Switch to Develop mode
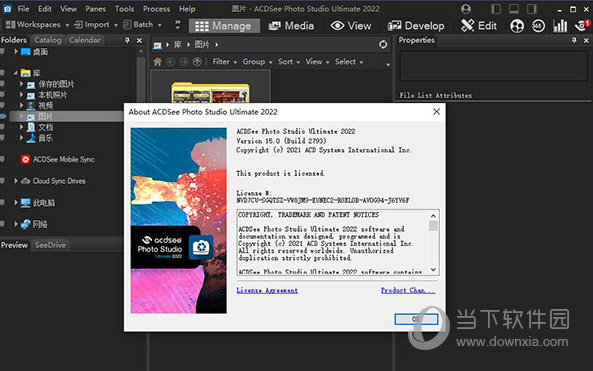 pos(416,26)
